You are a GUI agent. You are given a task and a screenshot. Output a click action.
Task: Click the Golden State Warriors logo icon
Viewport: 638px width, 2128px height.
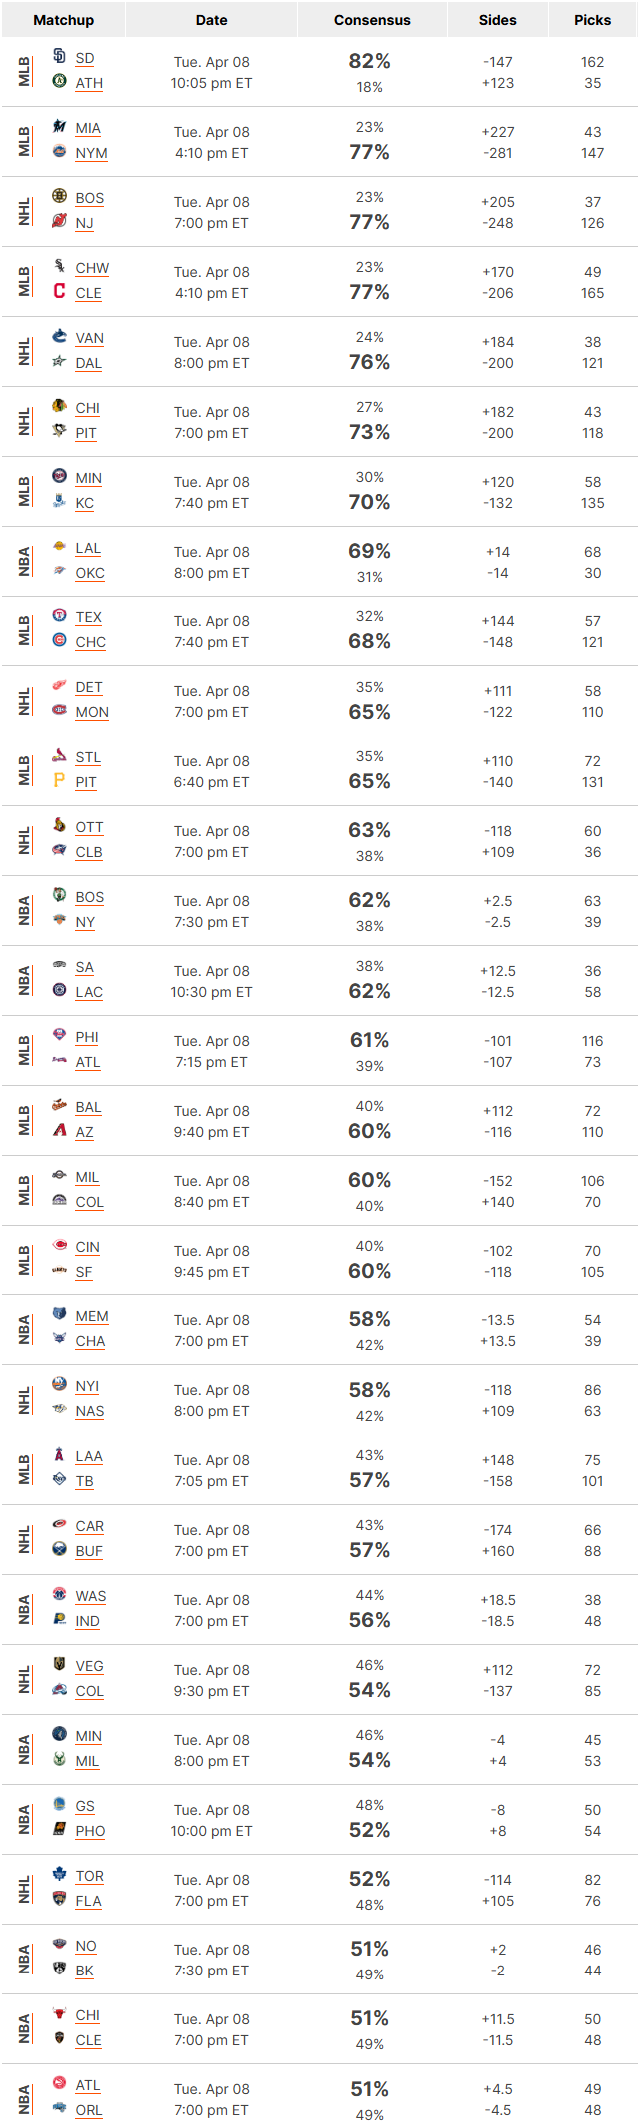59,1804
